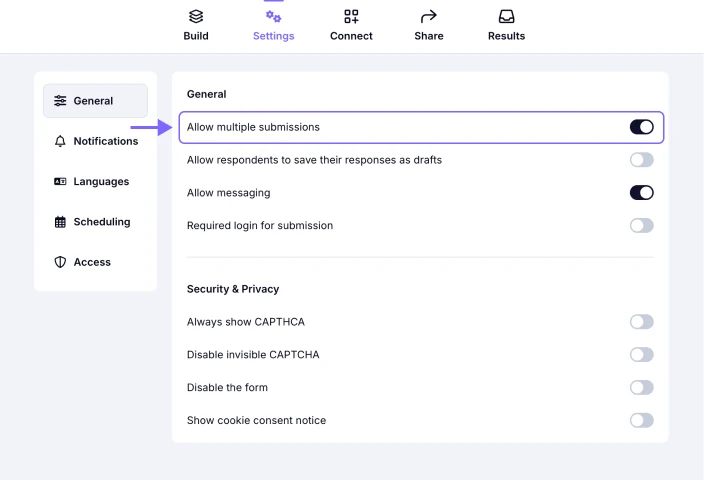Disable the Allow messaging switch
Image resolution: width=704 pixels, height=480 pixels.
pos(641,192)
